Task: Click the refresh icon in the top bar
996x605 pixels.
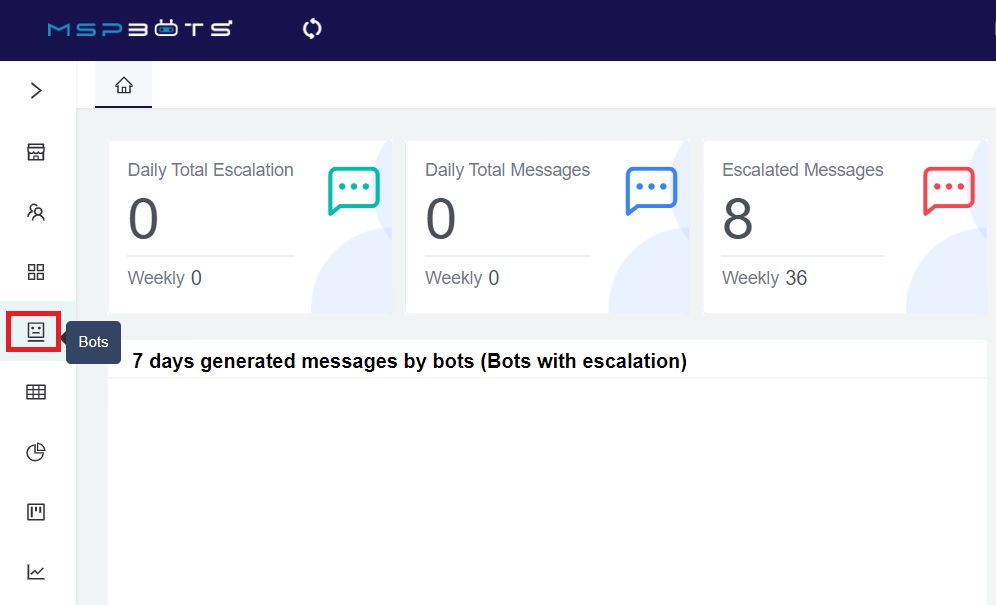Action: pyautogui.click(x=311, y=29)
